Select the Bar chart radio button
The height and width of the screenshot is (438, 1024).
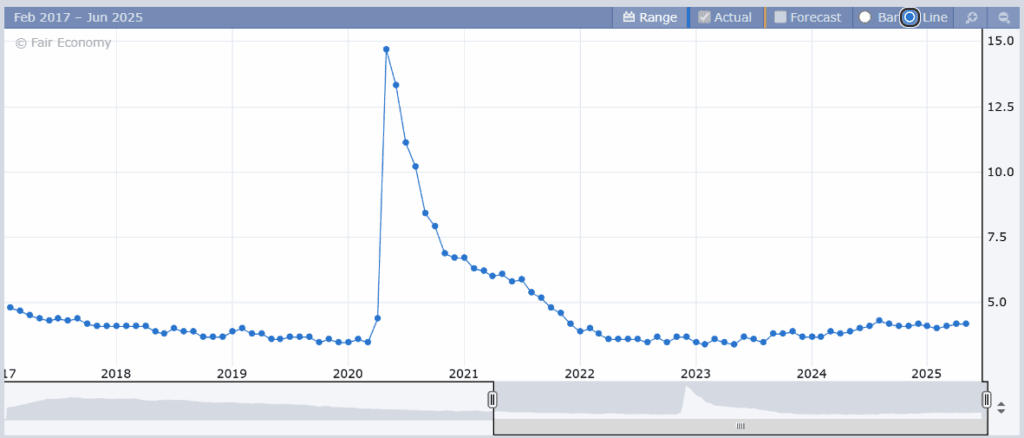865,18
